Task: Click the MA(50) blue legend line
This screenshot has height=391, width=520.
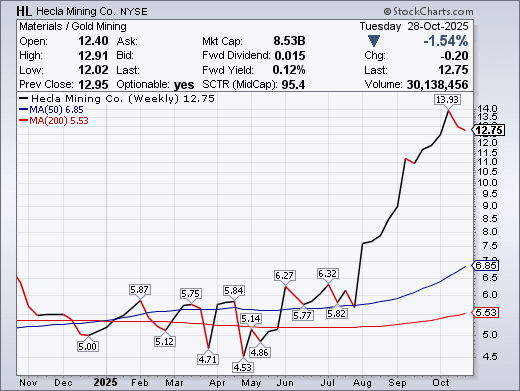Action: pyautogui.click(x=24, y=109)
